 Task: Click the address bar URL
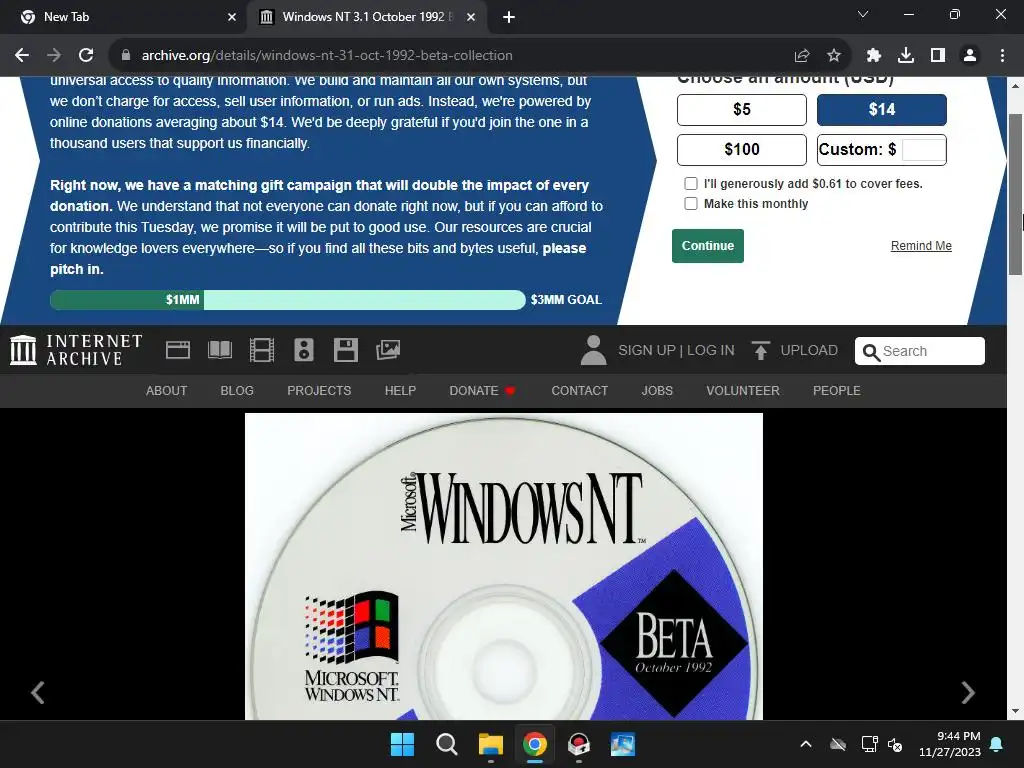coord(327,56)
